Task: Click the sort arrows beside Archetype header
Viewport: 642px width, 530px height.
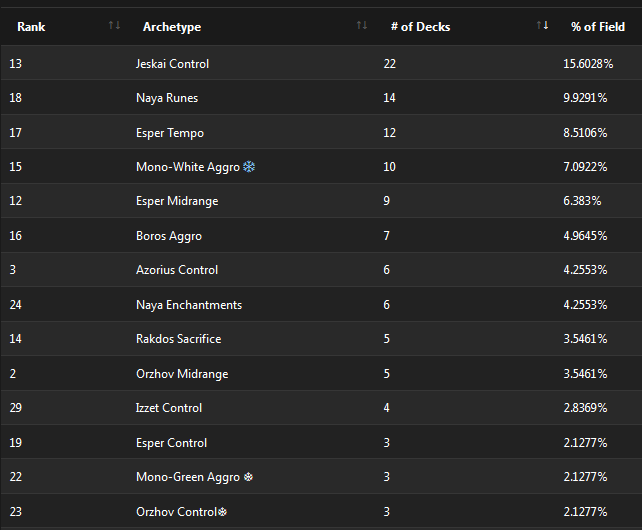Action: pyautogui.click(x=361, y=26)
